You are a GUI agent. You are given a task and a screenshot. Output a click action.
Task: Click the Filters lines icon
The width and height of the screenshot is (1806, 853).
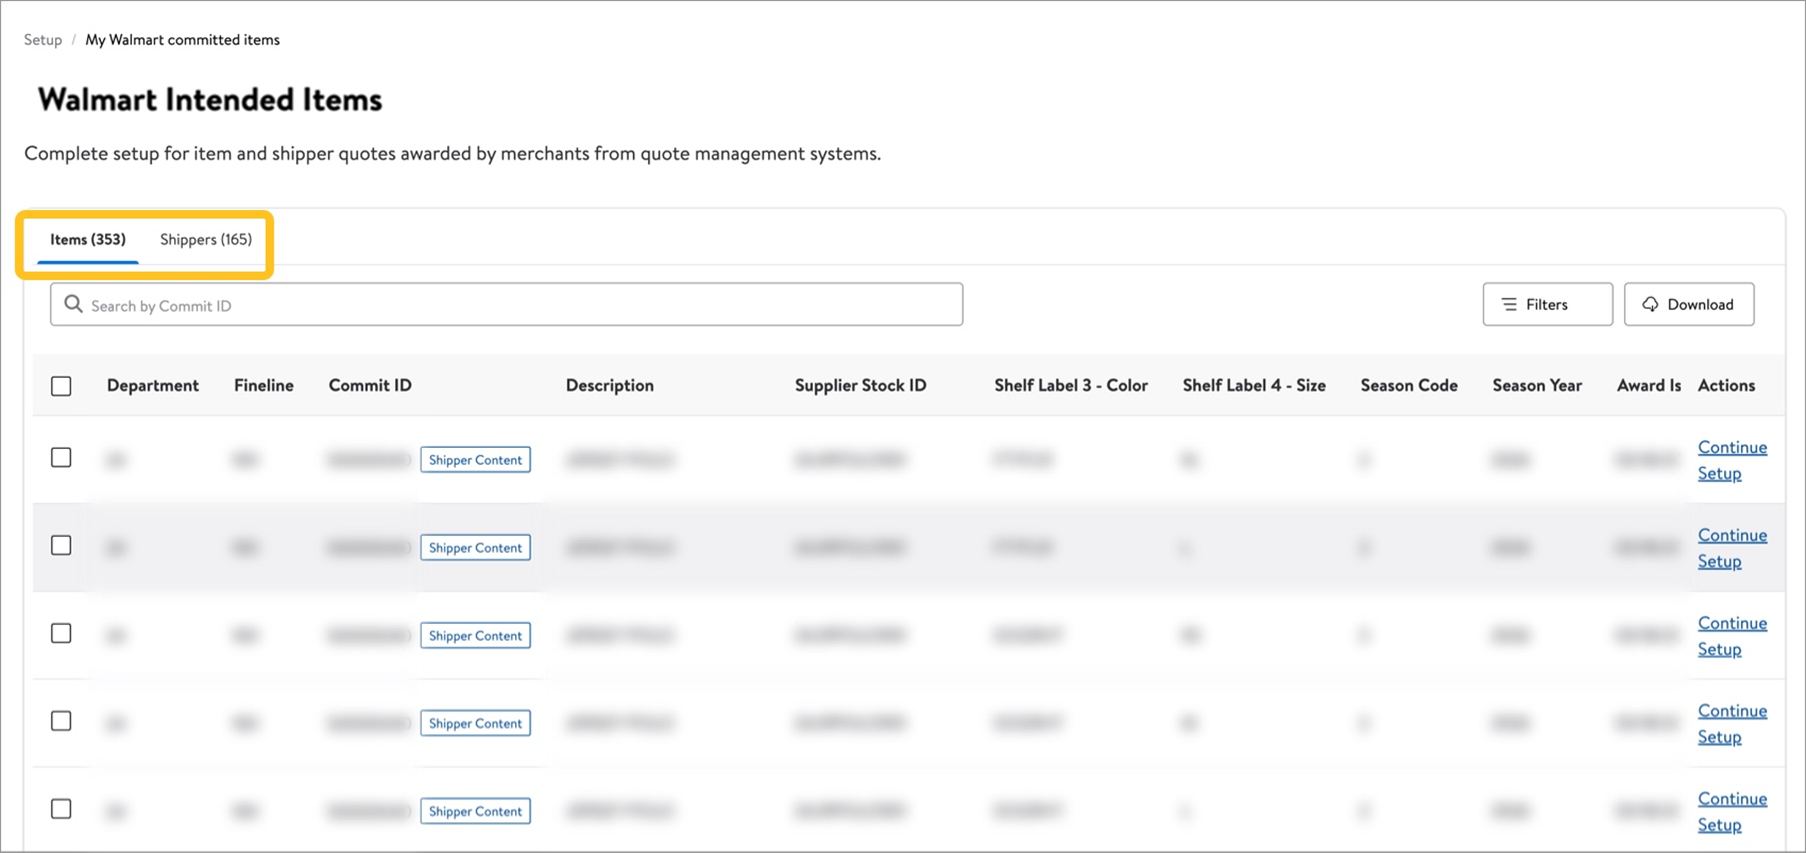pyautogui.click(x=1509, y=304)
